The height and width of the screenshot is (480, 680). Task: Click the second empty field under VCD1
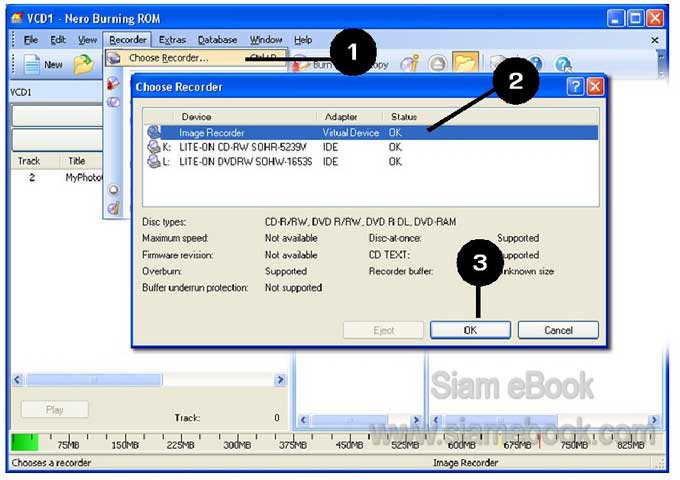(57, 140)
